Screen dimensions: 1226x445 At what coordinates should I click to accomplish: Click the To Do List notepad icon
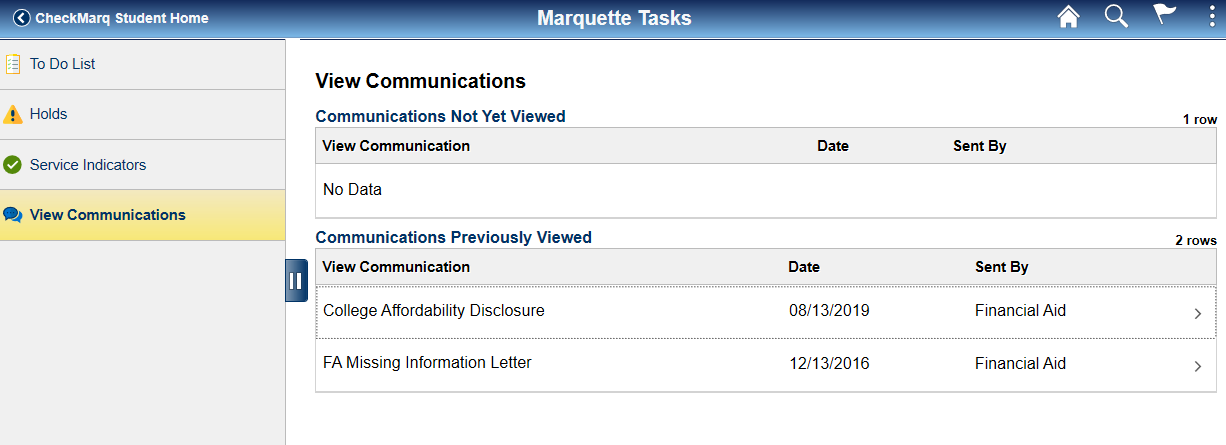pyautogui.click(x=13, y=64)
